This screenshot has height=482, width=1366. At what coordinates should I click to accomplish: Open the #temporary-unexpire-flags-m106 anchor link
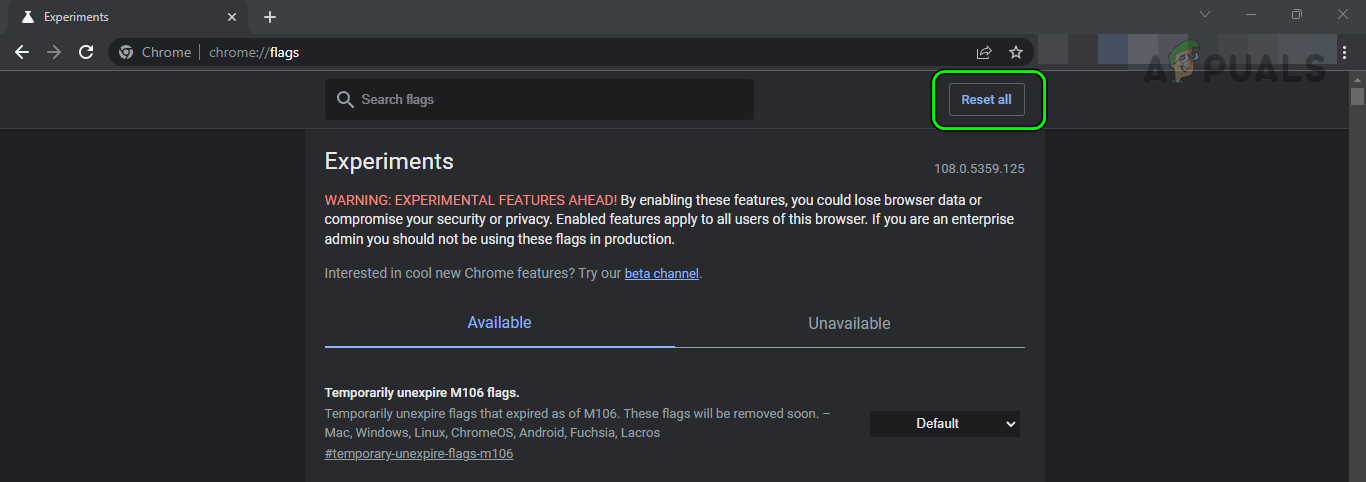(419, 454)
